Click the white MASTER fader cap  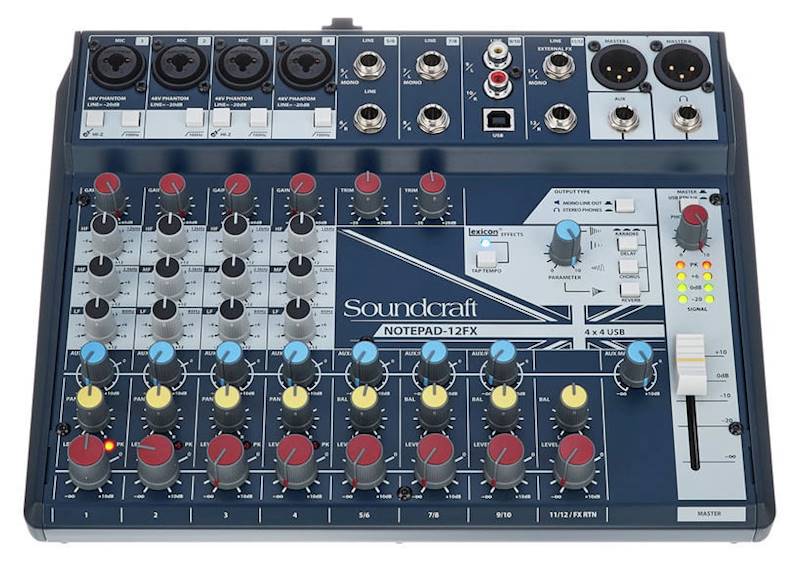click(x=691, y=364)
